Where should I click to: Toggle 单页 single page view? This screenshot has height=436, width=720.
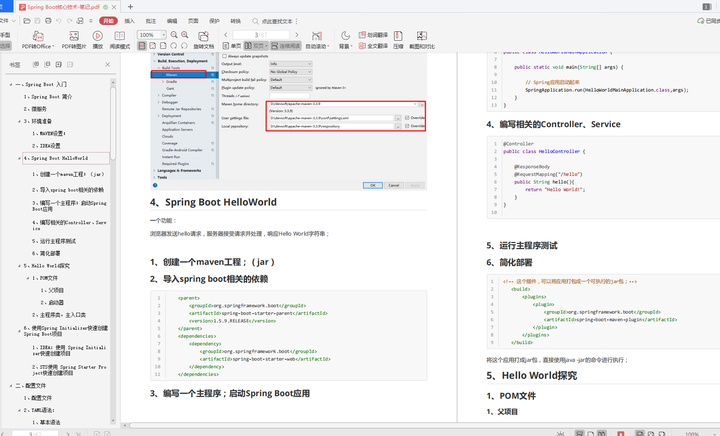[232, 46]
